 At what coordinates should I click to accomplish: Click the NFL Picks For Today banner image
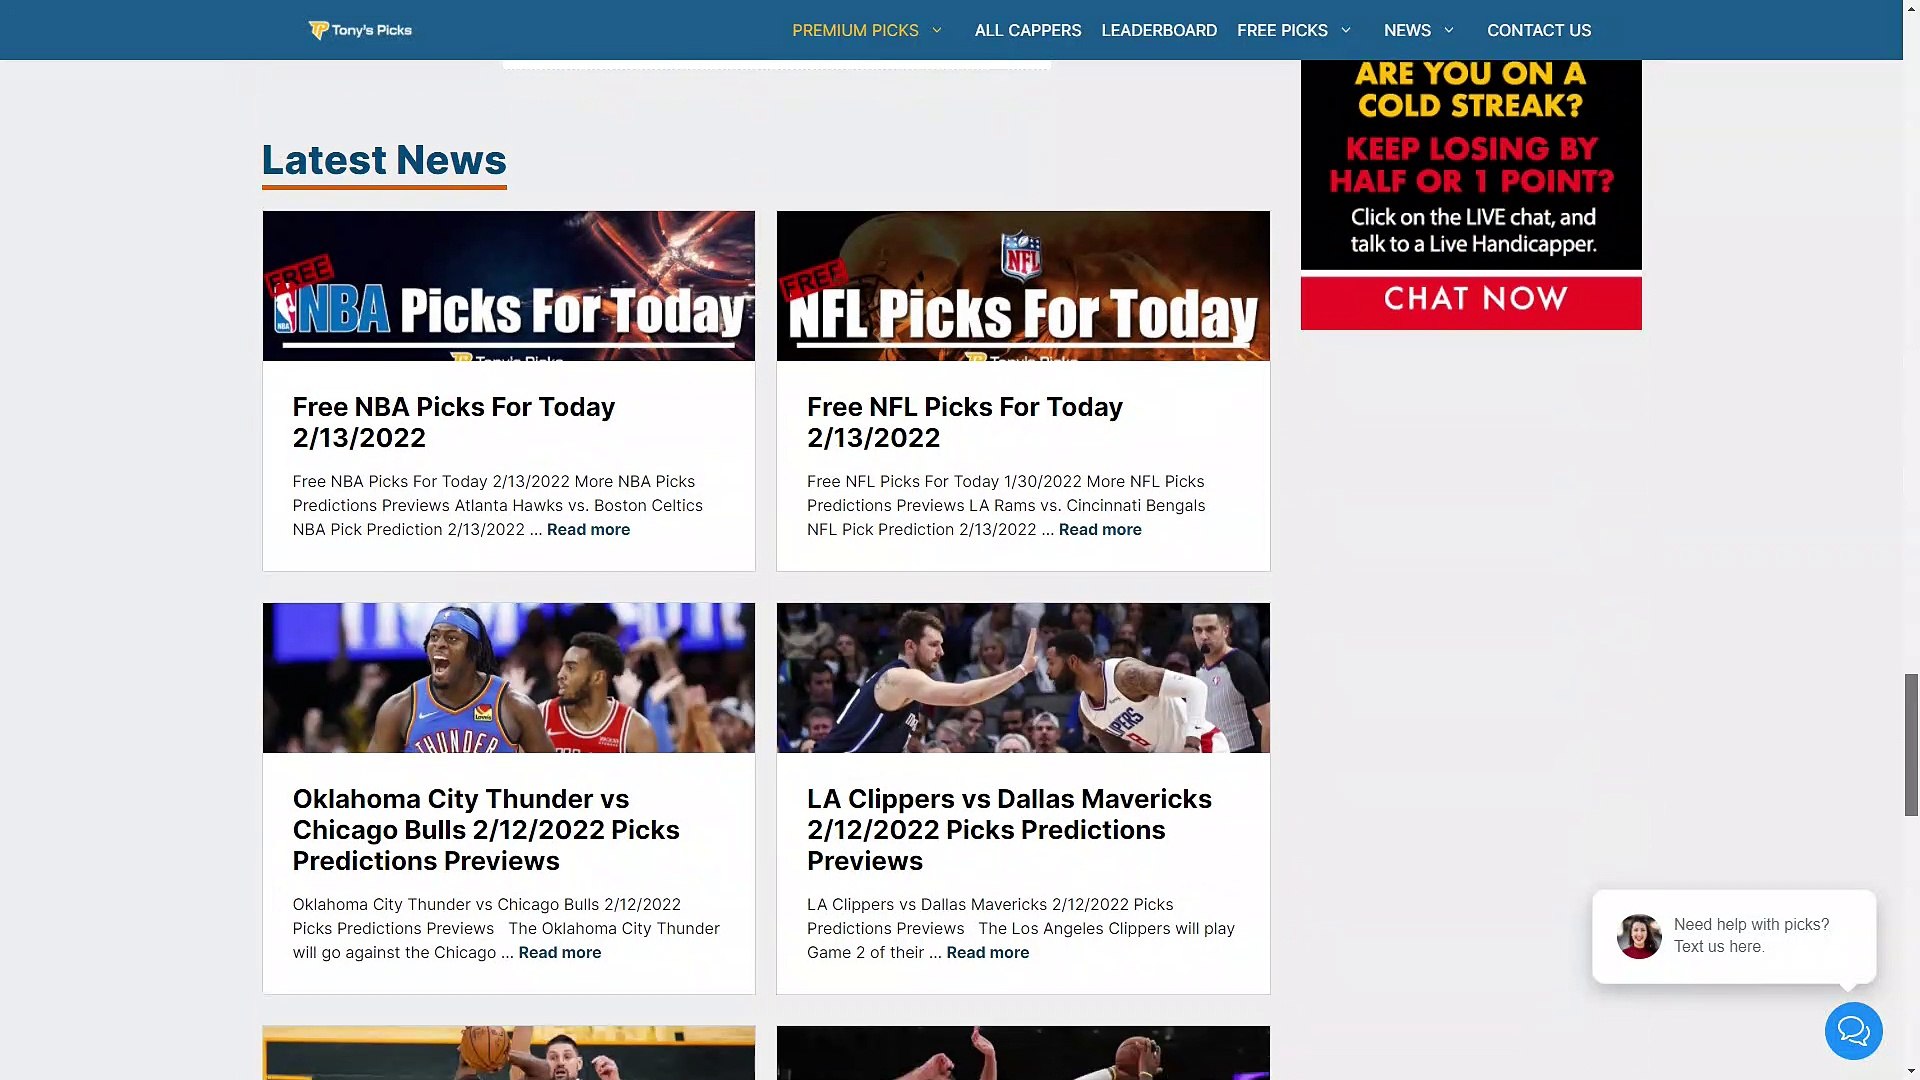(1022, 286)
